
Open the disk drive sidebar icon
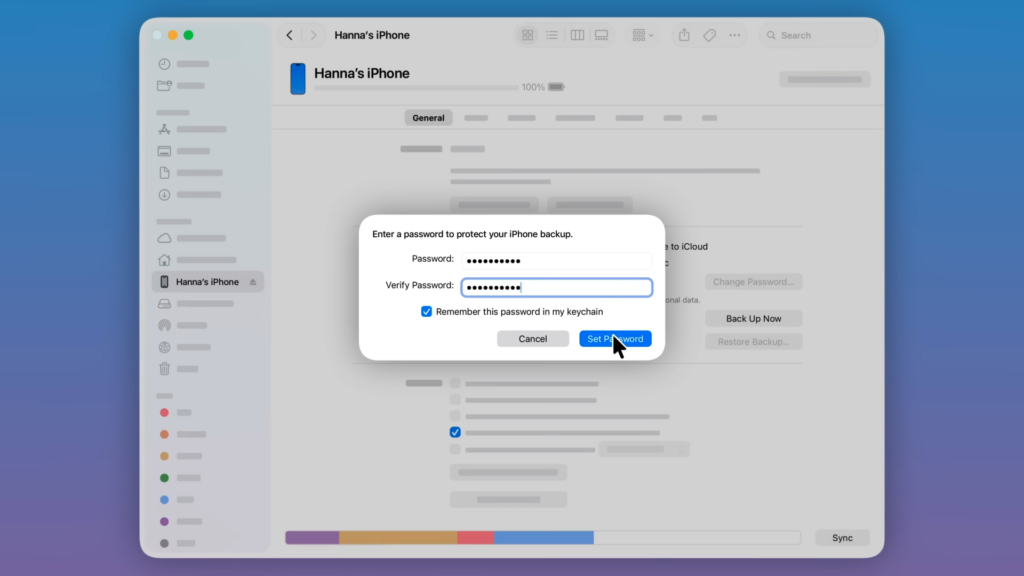pos(165,304)
